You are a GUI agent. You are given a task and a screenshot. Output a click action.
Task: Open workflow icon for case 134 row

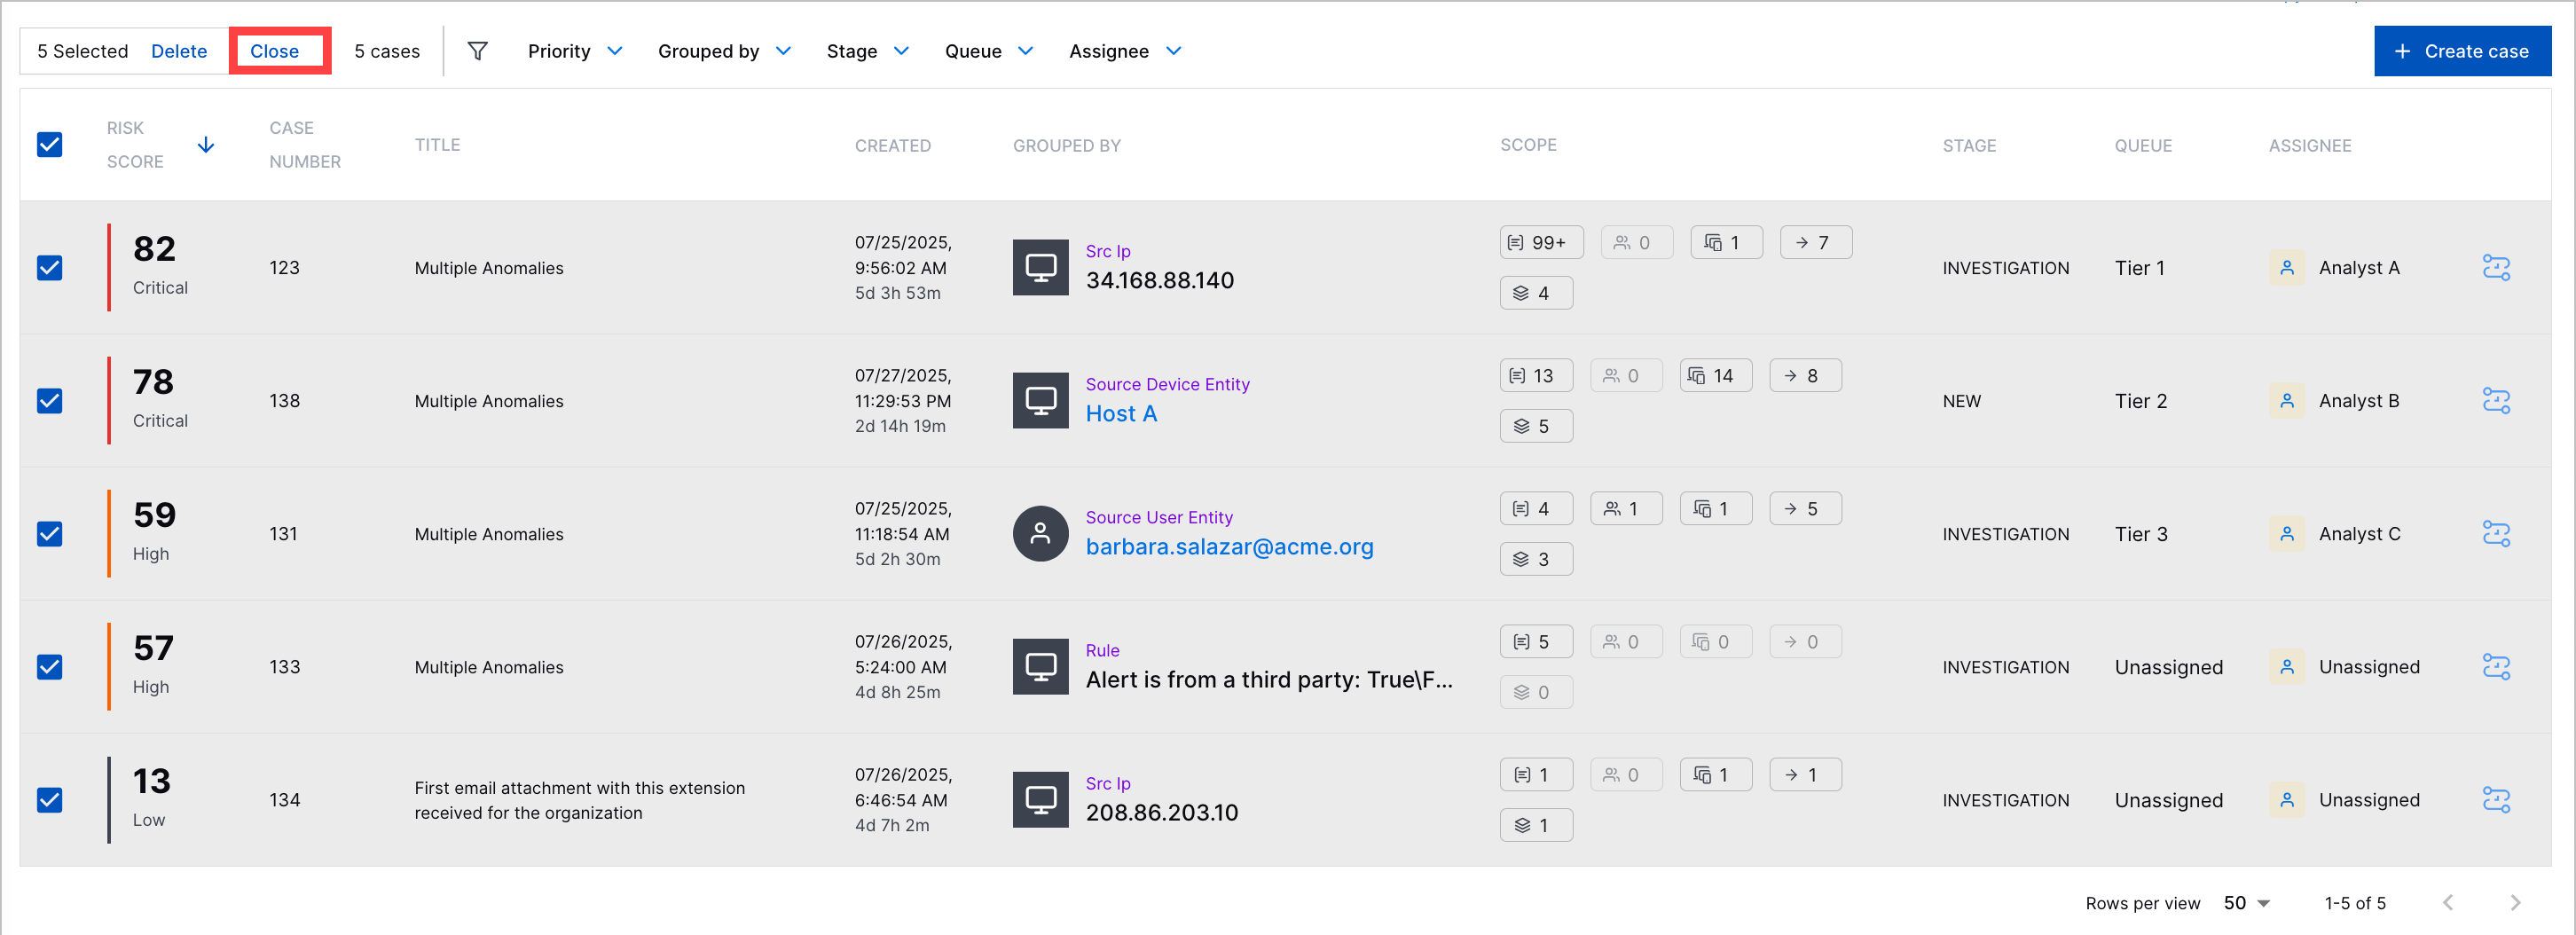point(2496,800)
